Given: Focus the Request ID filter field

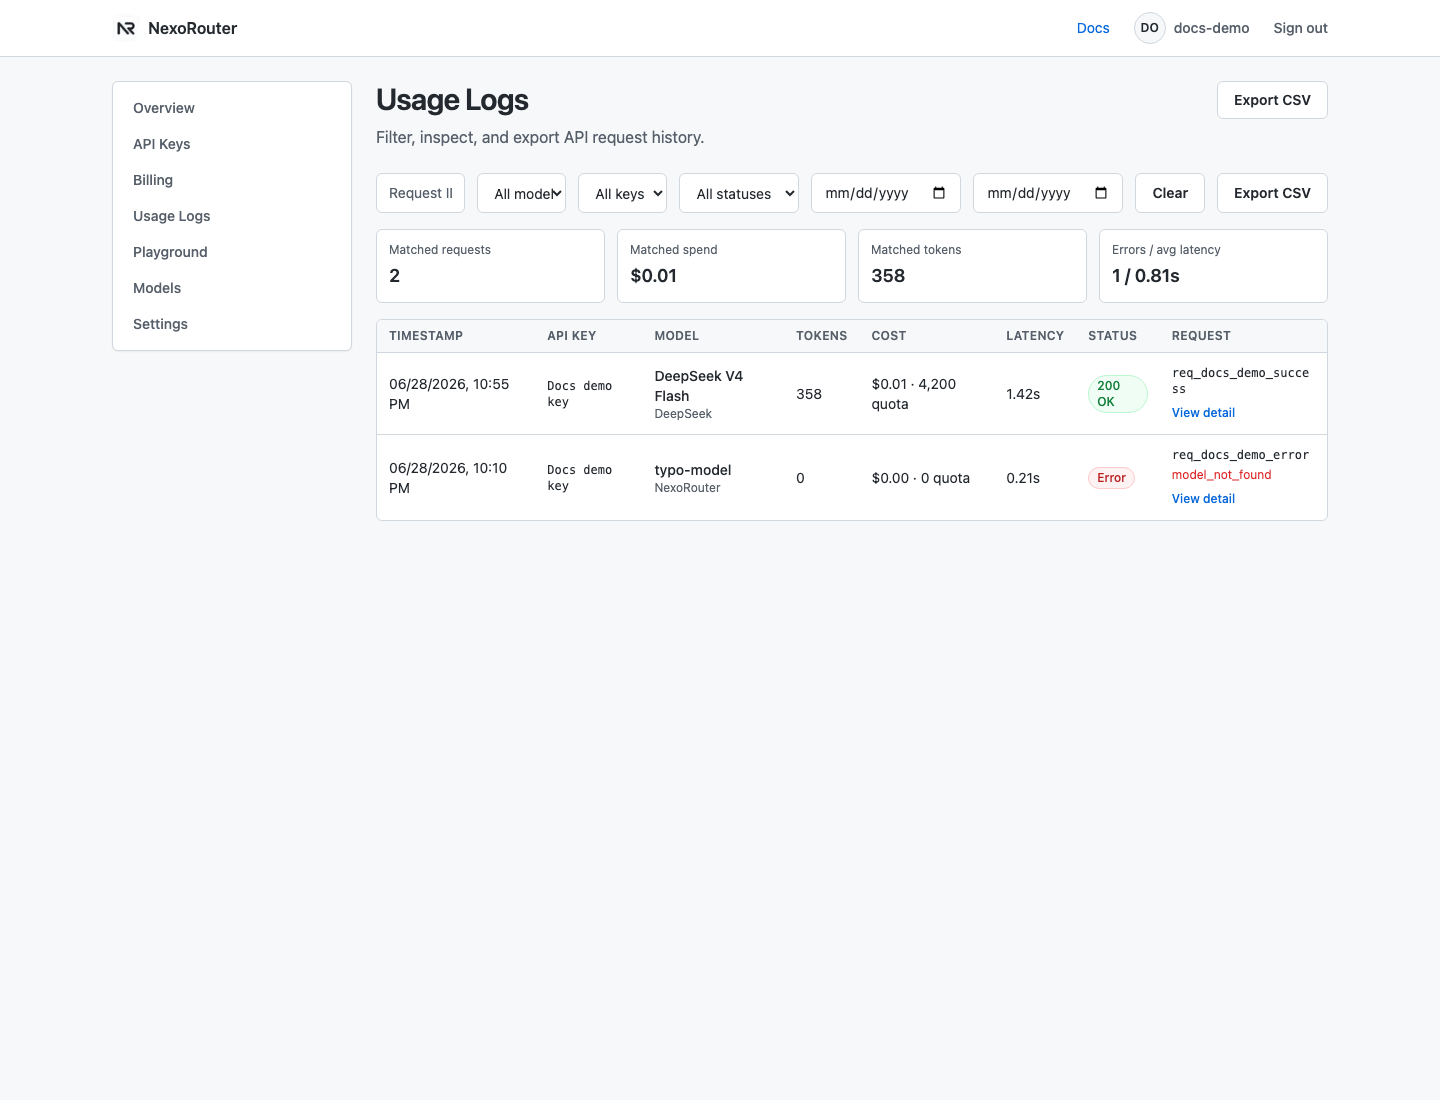Looking at the screenshot, I should point(421,193).
